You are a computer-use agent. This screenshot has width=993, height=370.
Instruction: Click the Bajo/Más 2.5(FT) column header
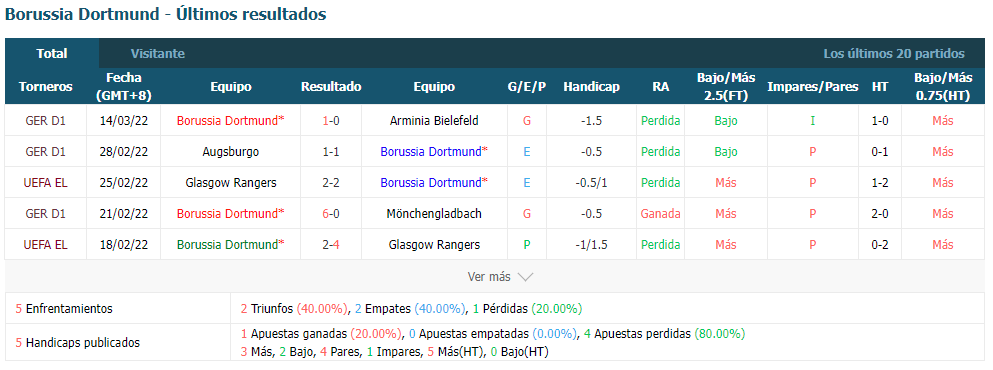(726, 87)
